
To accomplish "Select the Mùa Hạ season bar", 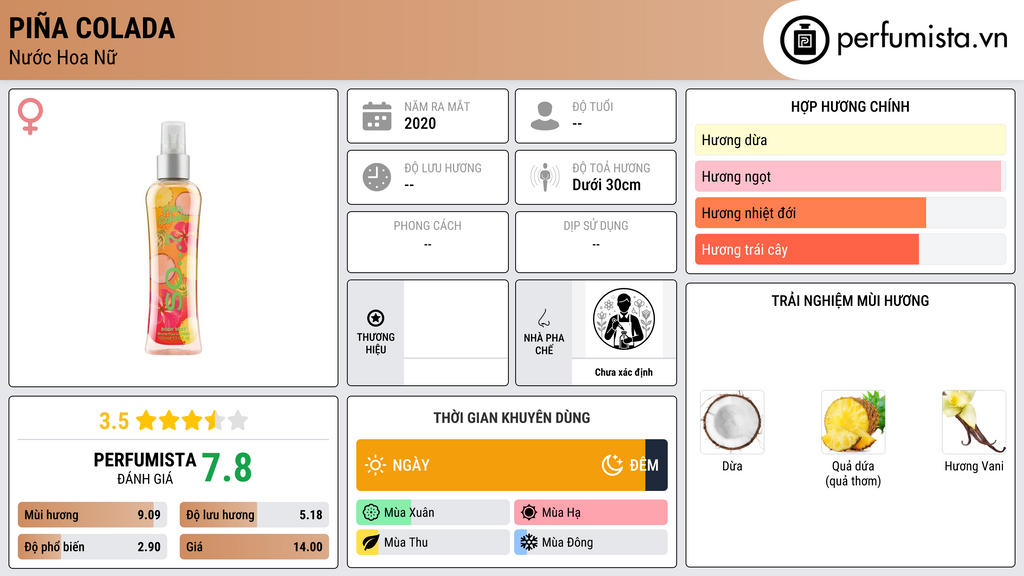I will click(590, 513).
